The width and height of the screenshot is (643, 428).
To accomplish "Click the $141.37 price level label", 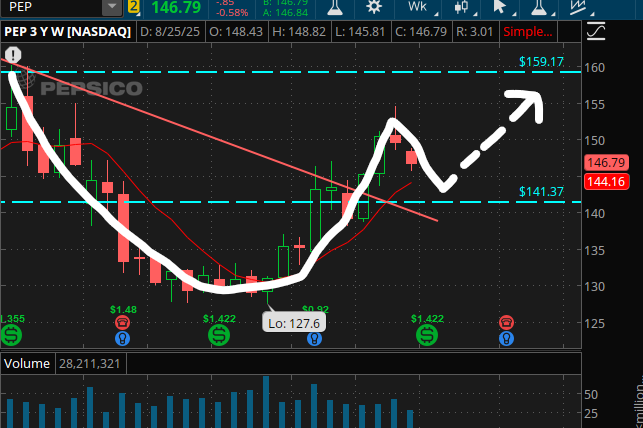I will [541, 191].
